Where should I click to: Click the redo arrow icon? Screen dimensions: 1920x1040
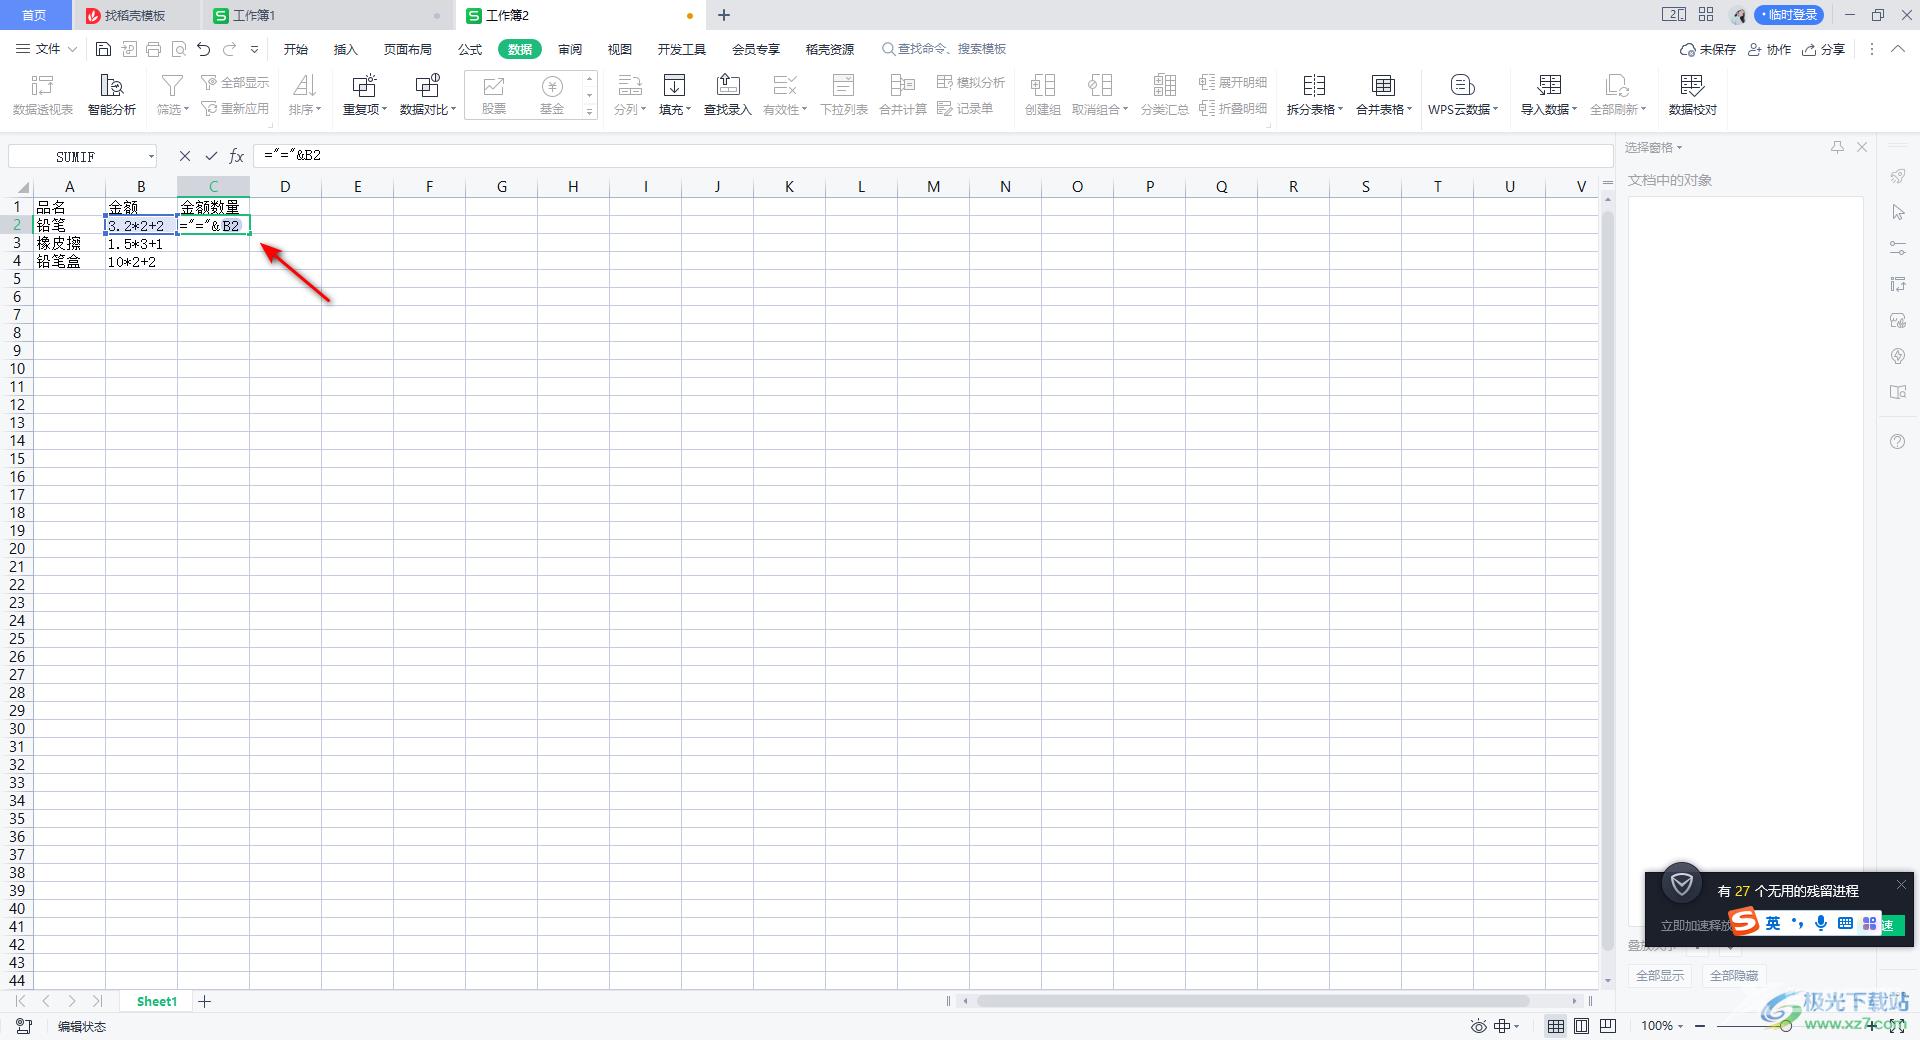(x=230, y=49)
